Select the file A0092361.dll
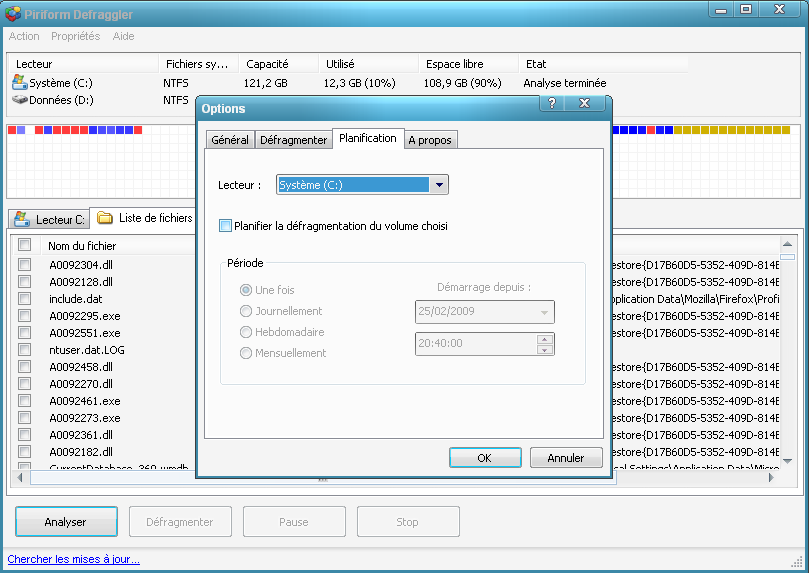 pyautogui.click(x=81, y=435)
